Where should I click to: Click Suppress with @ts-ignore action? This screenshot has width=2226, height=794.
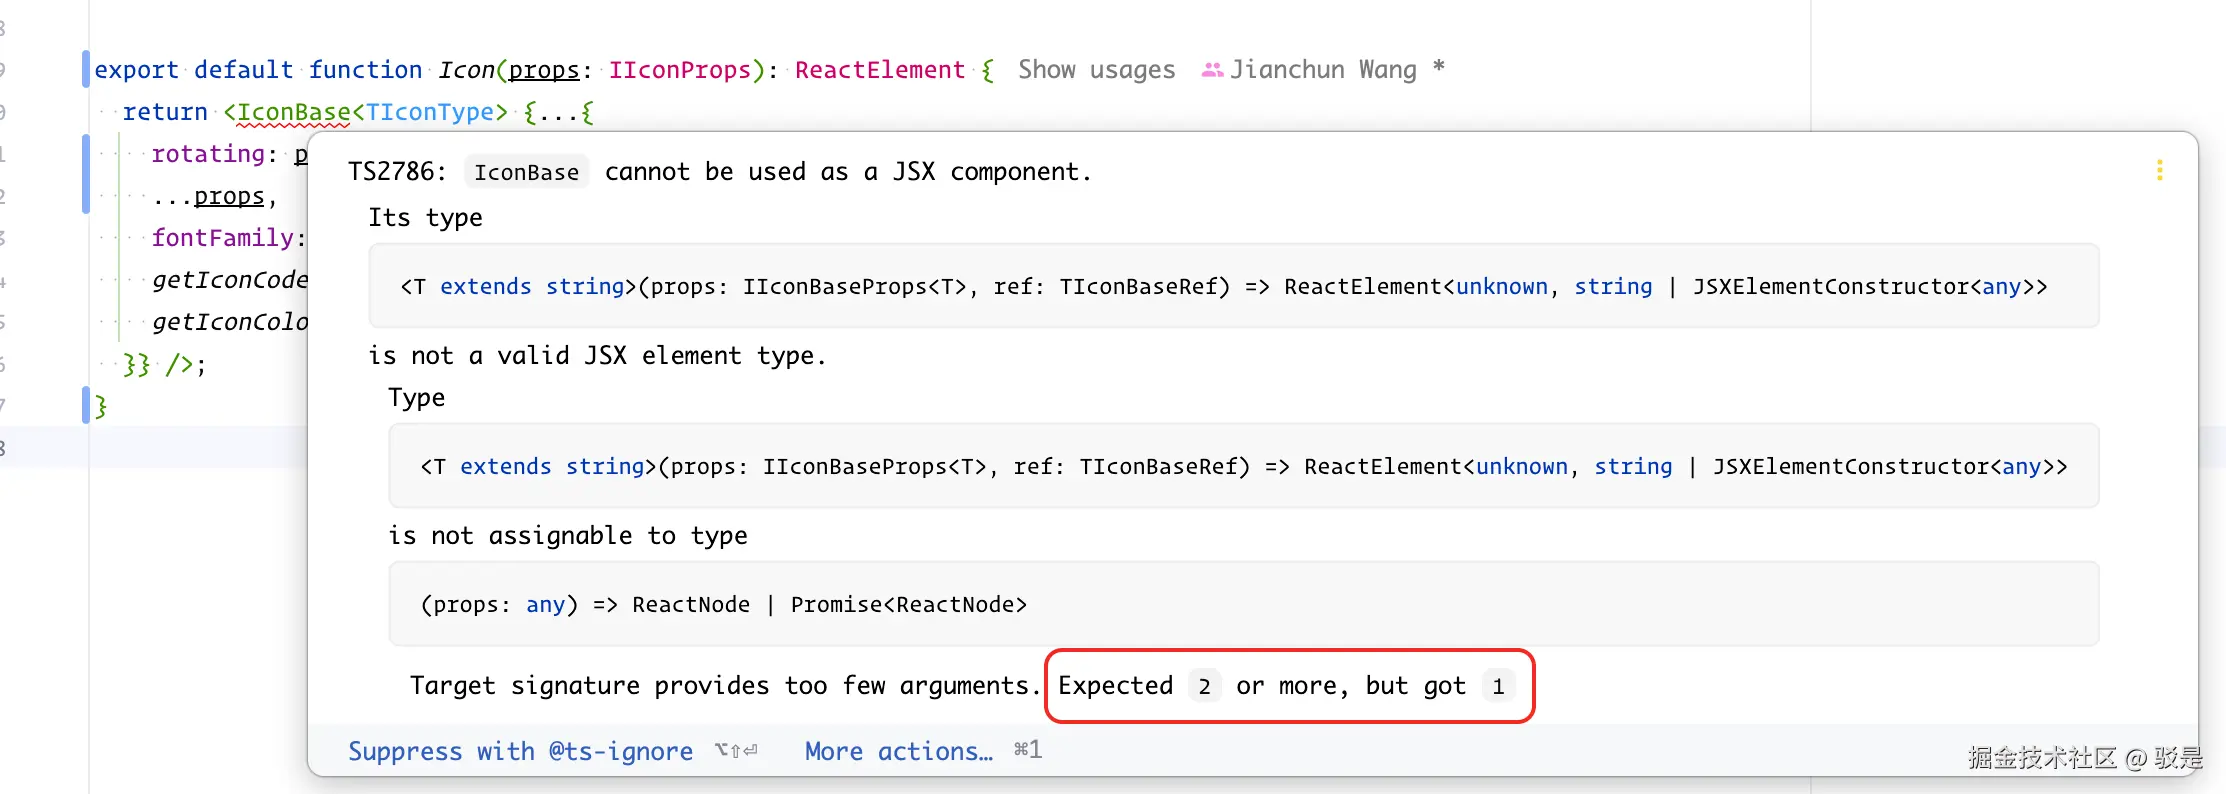[x=520, y=751]
